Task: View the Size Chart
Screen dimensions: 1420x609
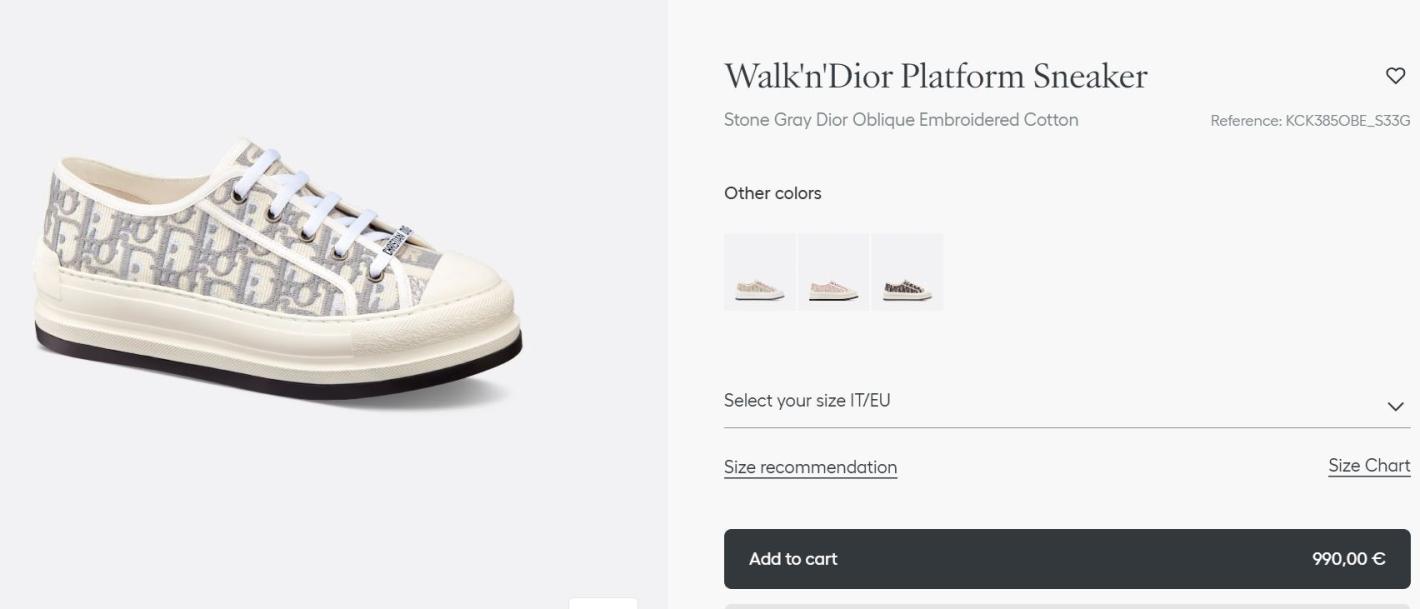Action: pyautogui.click(x=1368, y=466)
